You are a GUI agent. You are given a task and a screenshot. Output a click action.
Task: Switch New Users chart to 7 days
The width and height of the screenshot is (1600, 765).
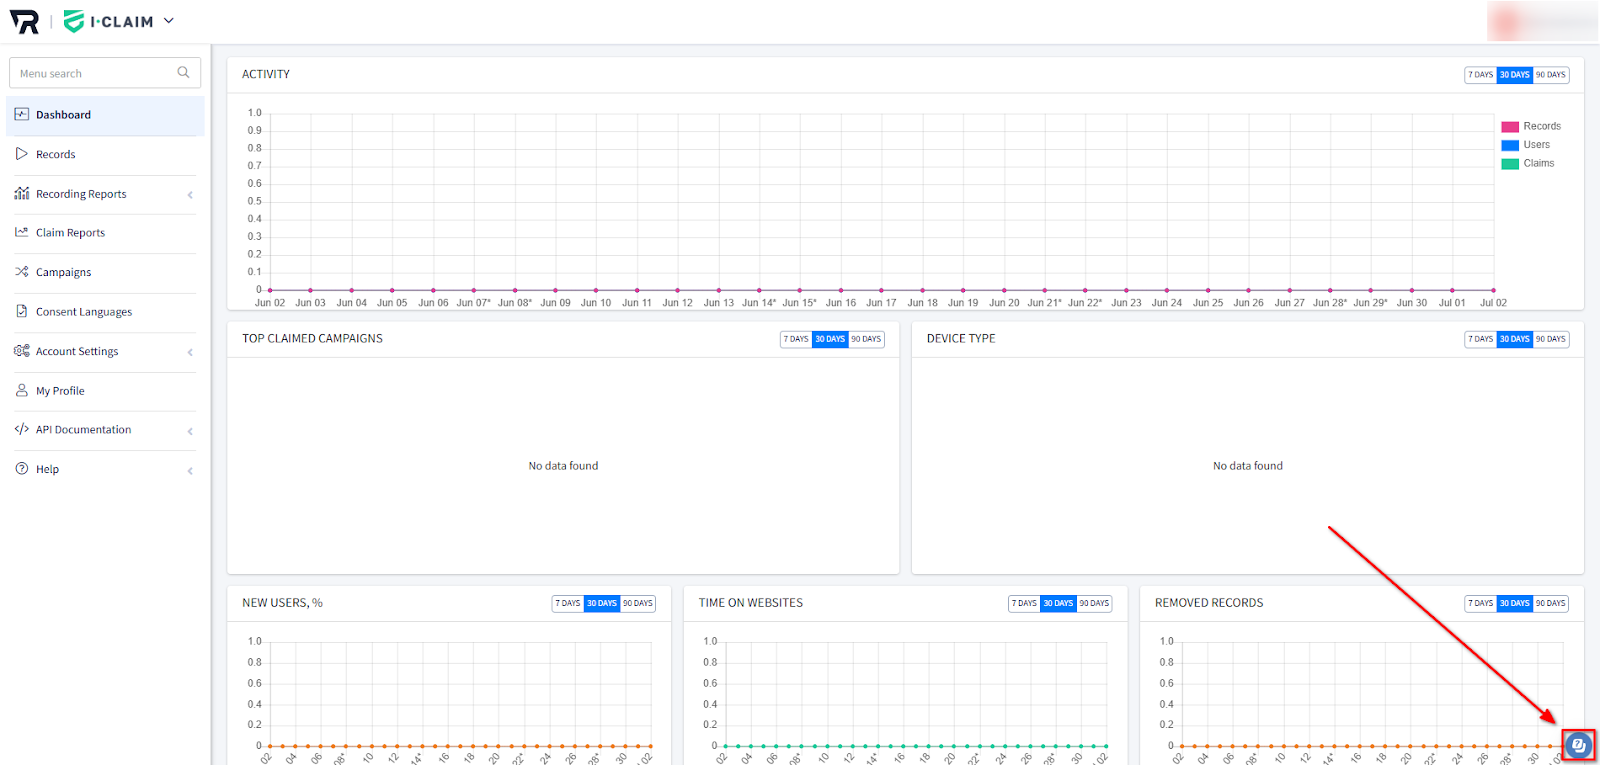568,603
